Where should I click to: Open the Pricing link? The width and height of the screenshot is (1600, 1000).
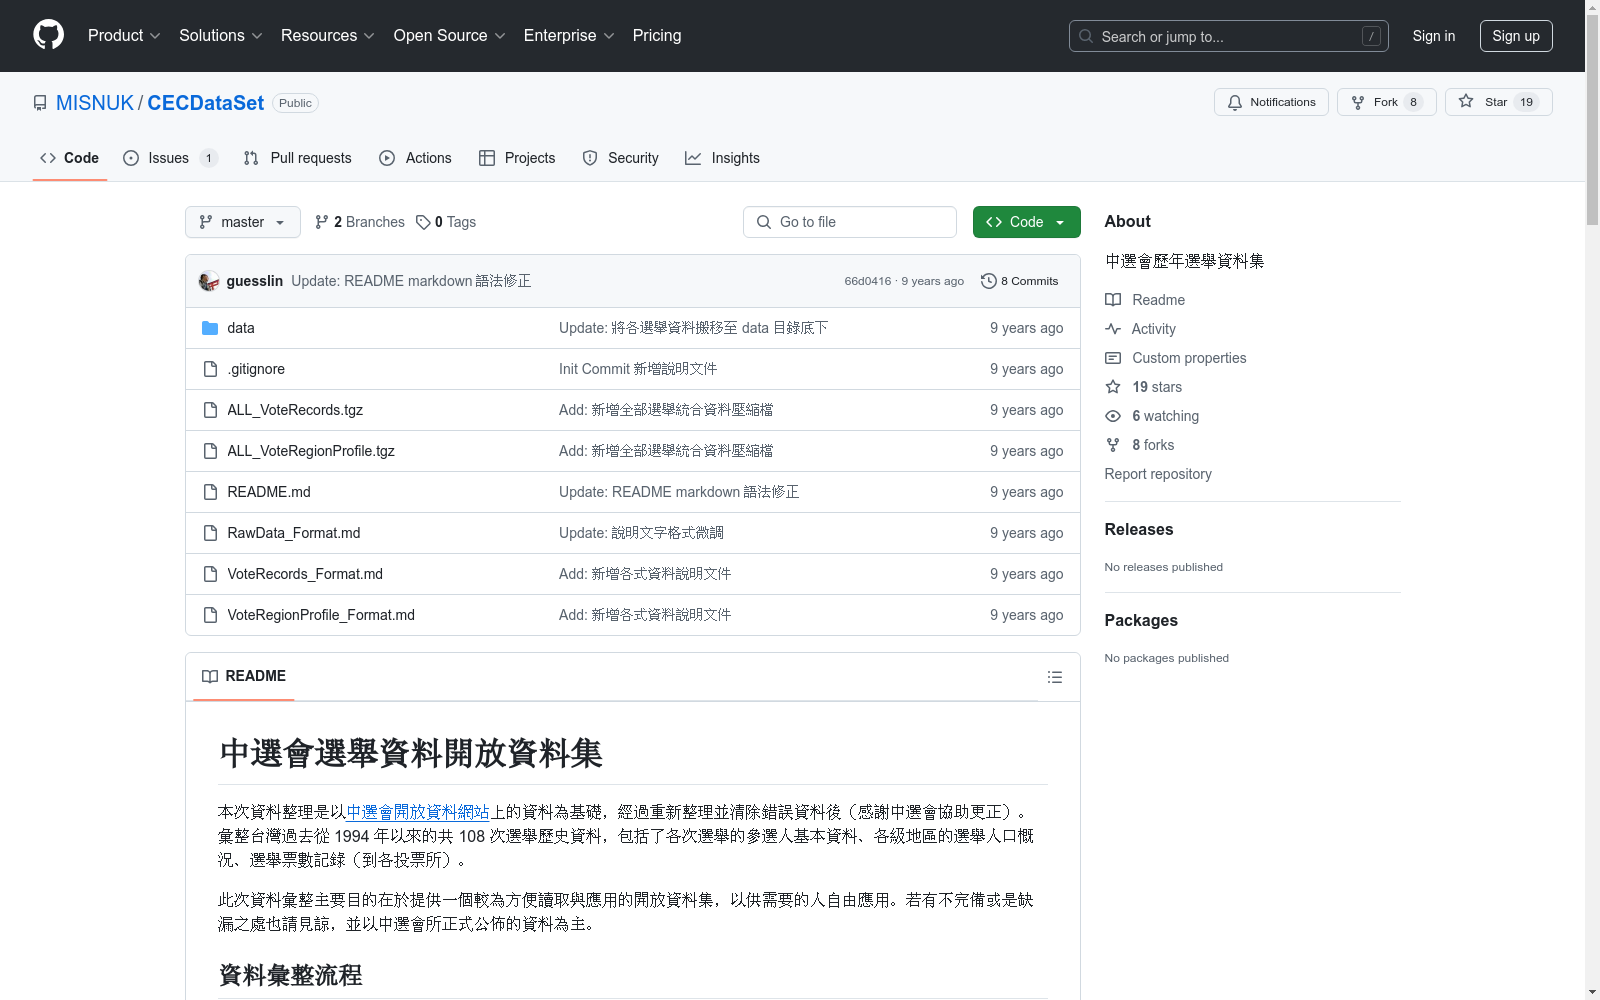pos(657,35)
